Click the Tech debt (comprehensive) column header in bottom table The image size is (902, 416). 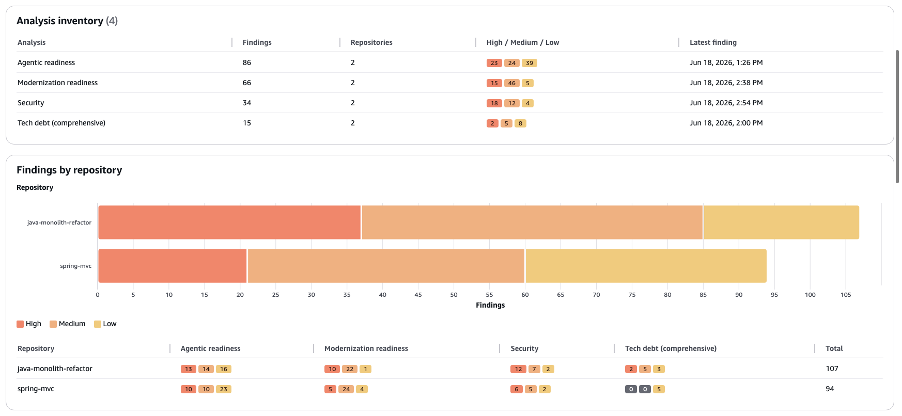pos(671,349)
